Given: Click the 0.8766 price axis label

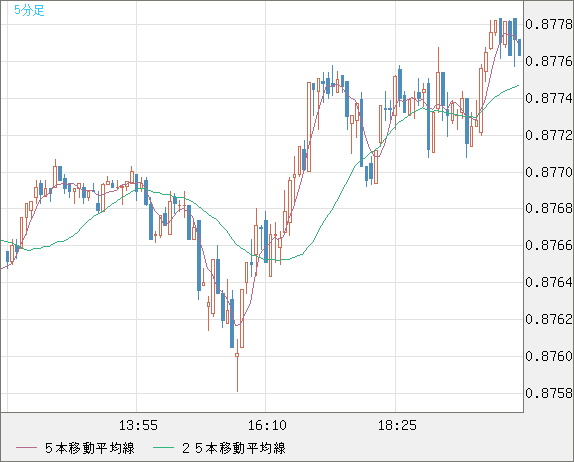Looking at the screenshot, I should [549, 245].
